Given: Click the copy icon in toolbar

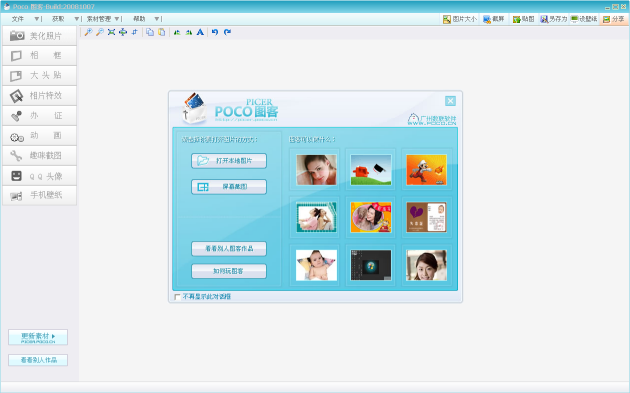Looking at the screenshot, I should 150,32.
